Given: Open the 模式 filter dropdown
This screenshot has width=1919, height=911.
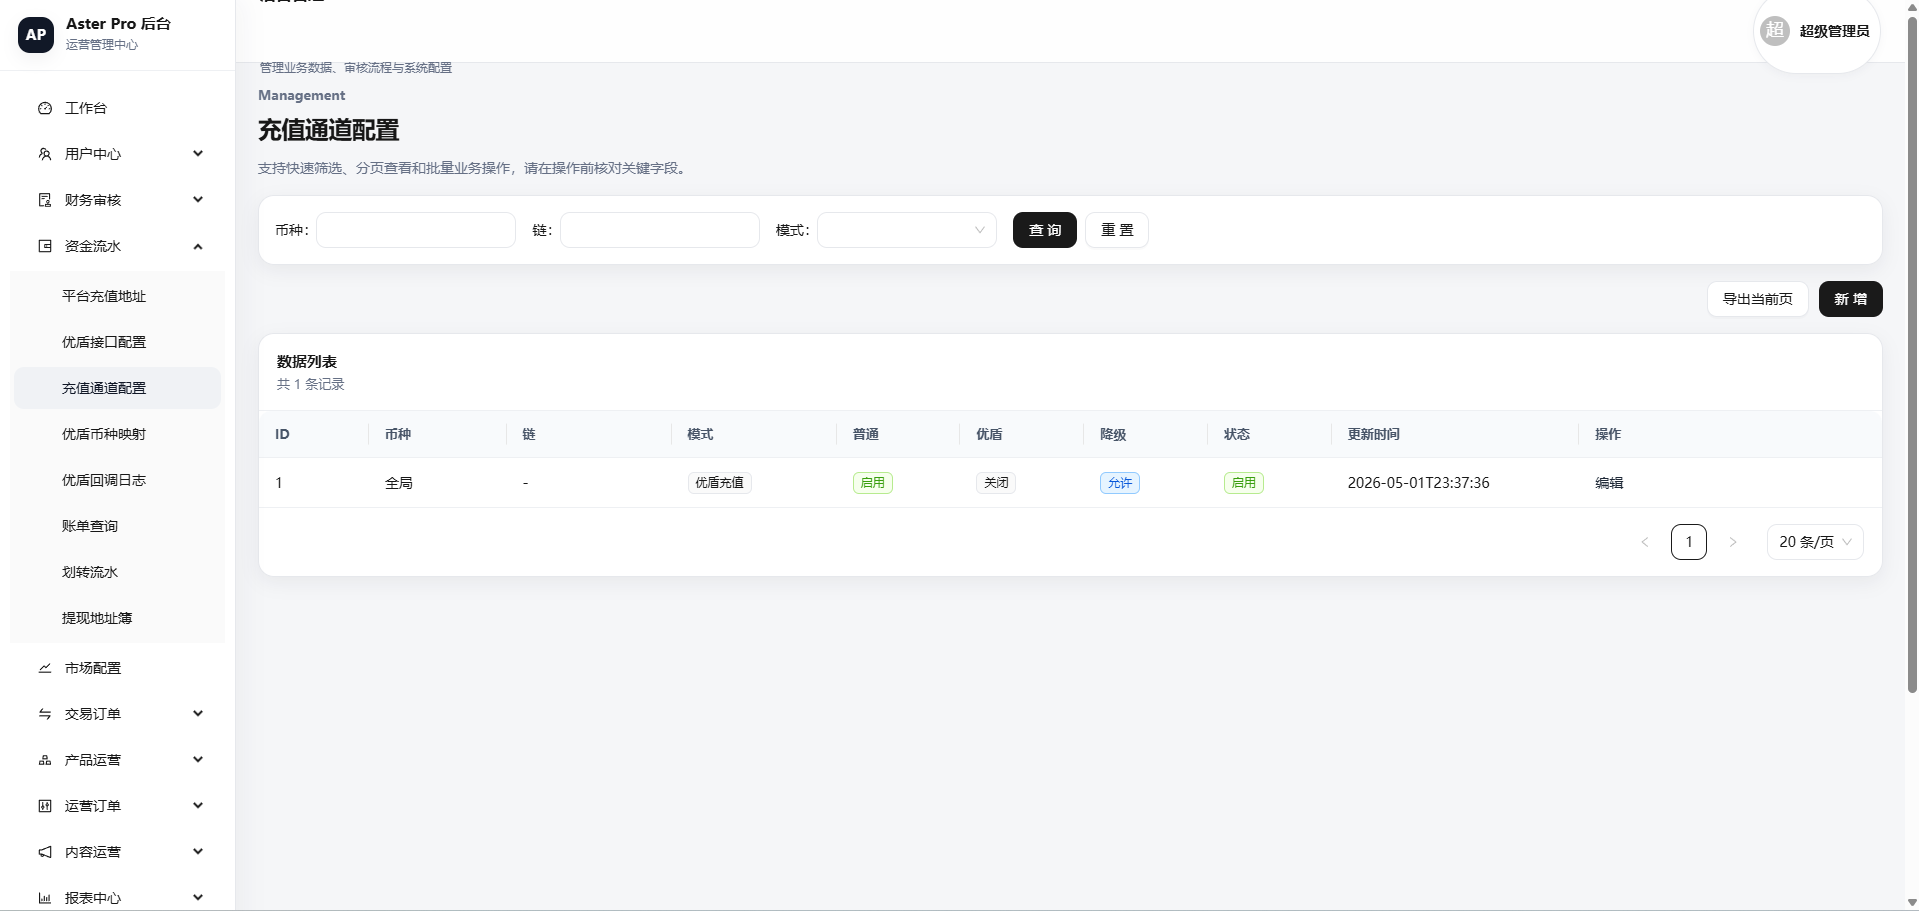Looking at the screenshot, I should [907, 230].
